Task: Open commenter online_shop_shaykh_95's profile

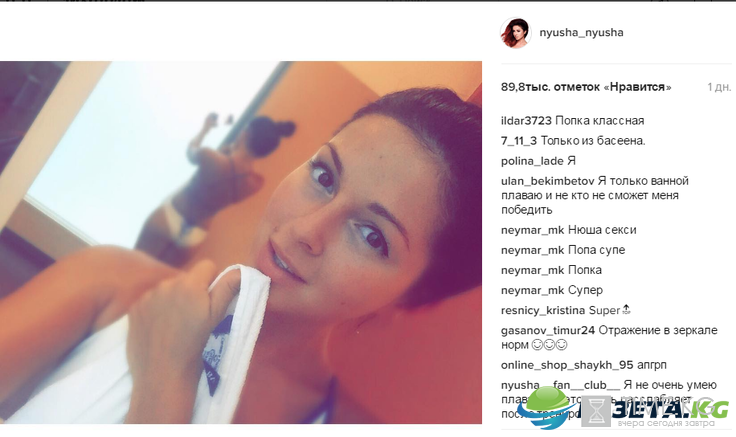Action: [x=567, y=365]
